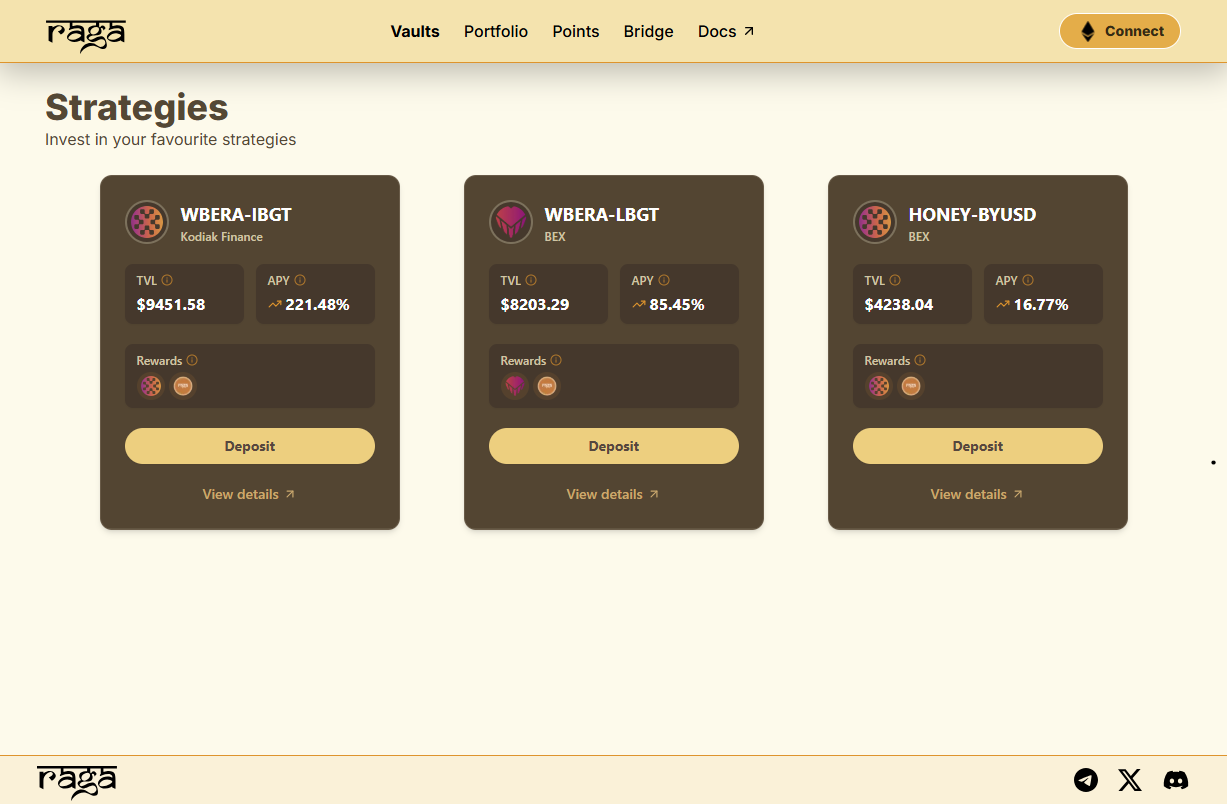Click the TVL info icon on WBERA-IBGT card

[x=167, y=280]
